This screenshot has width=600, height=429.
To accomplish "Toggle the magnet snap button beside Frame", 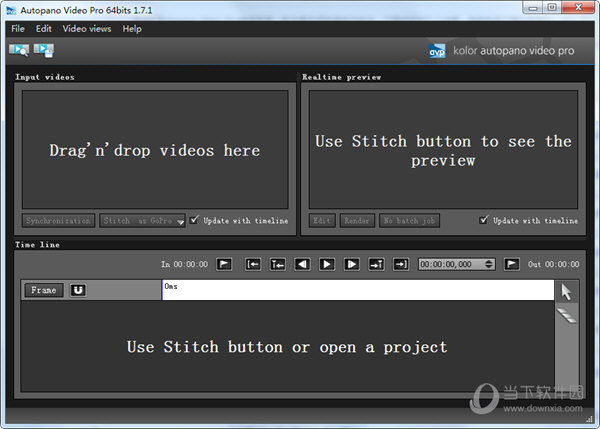I will [x=78, y=290].
